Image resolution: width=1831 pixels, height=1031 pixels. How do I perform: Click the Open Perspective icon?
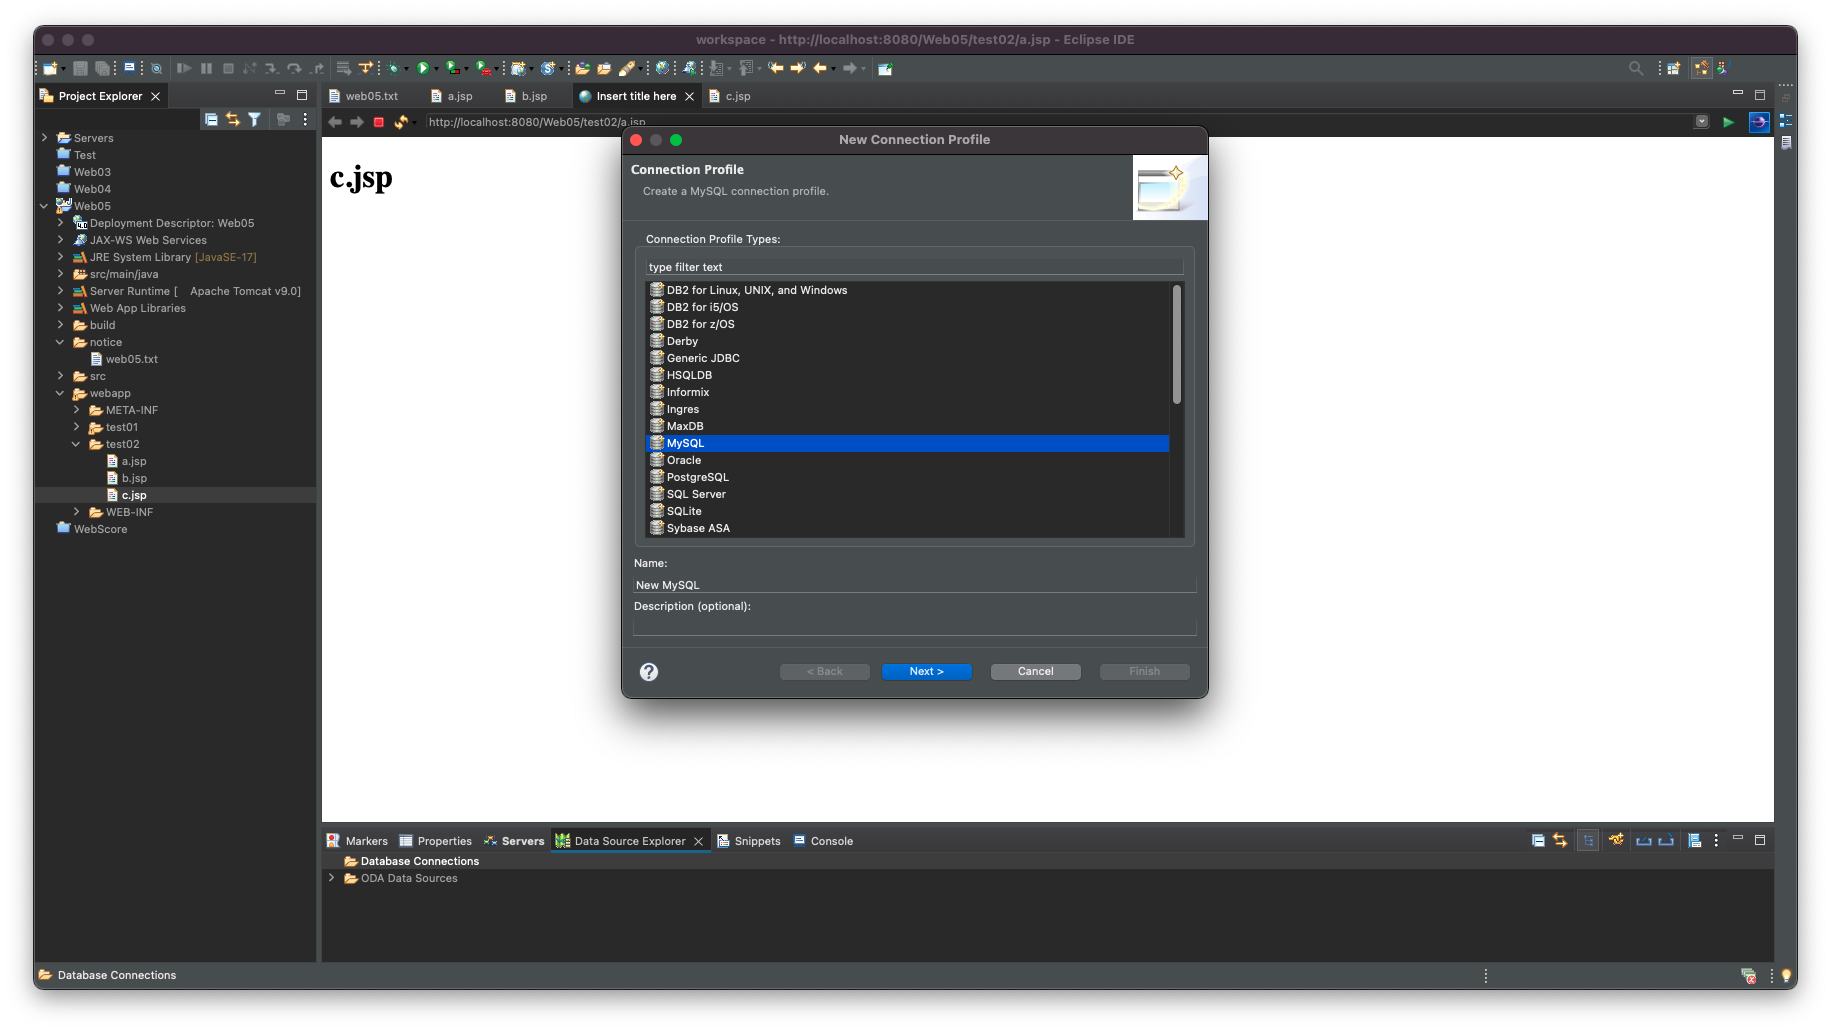pos(1673,68)
